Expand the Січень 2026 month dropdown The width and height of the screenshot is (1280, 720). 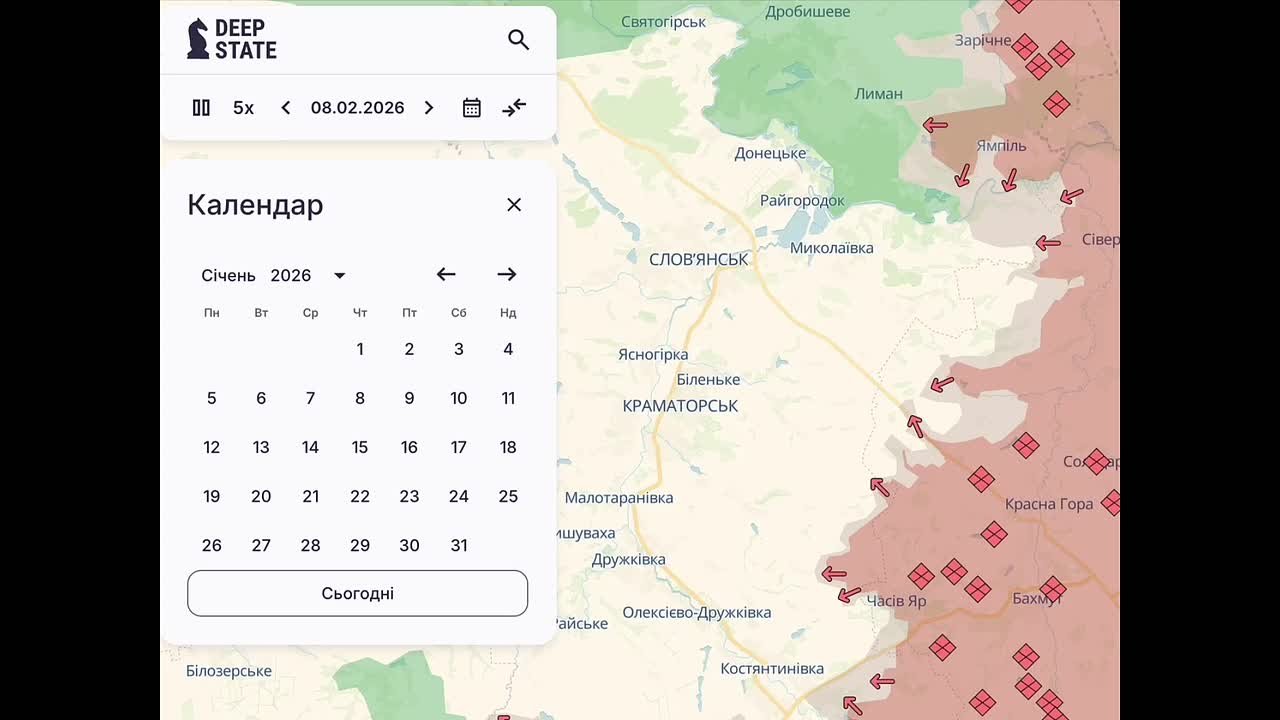click(x=339, y=276)
